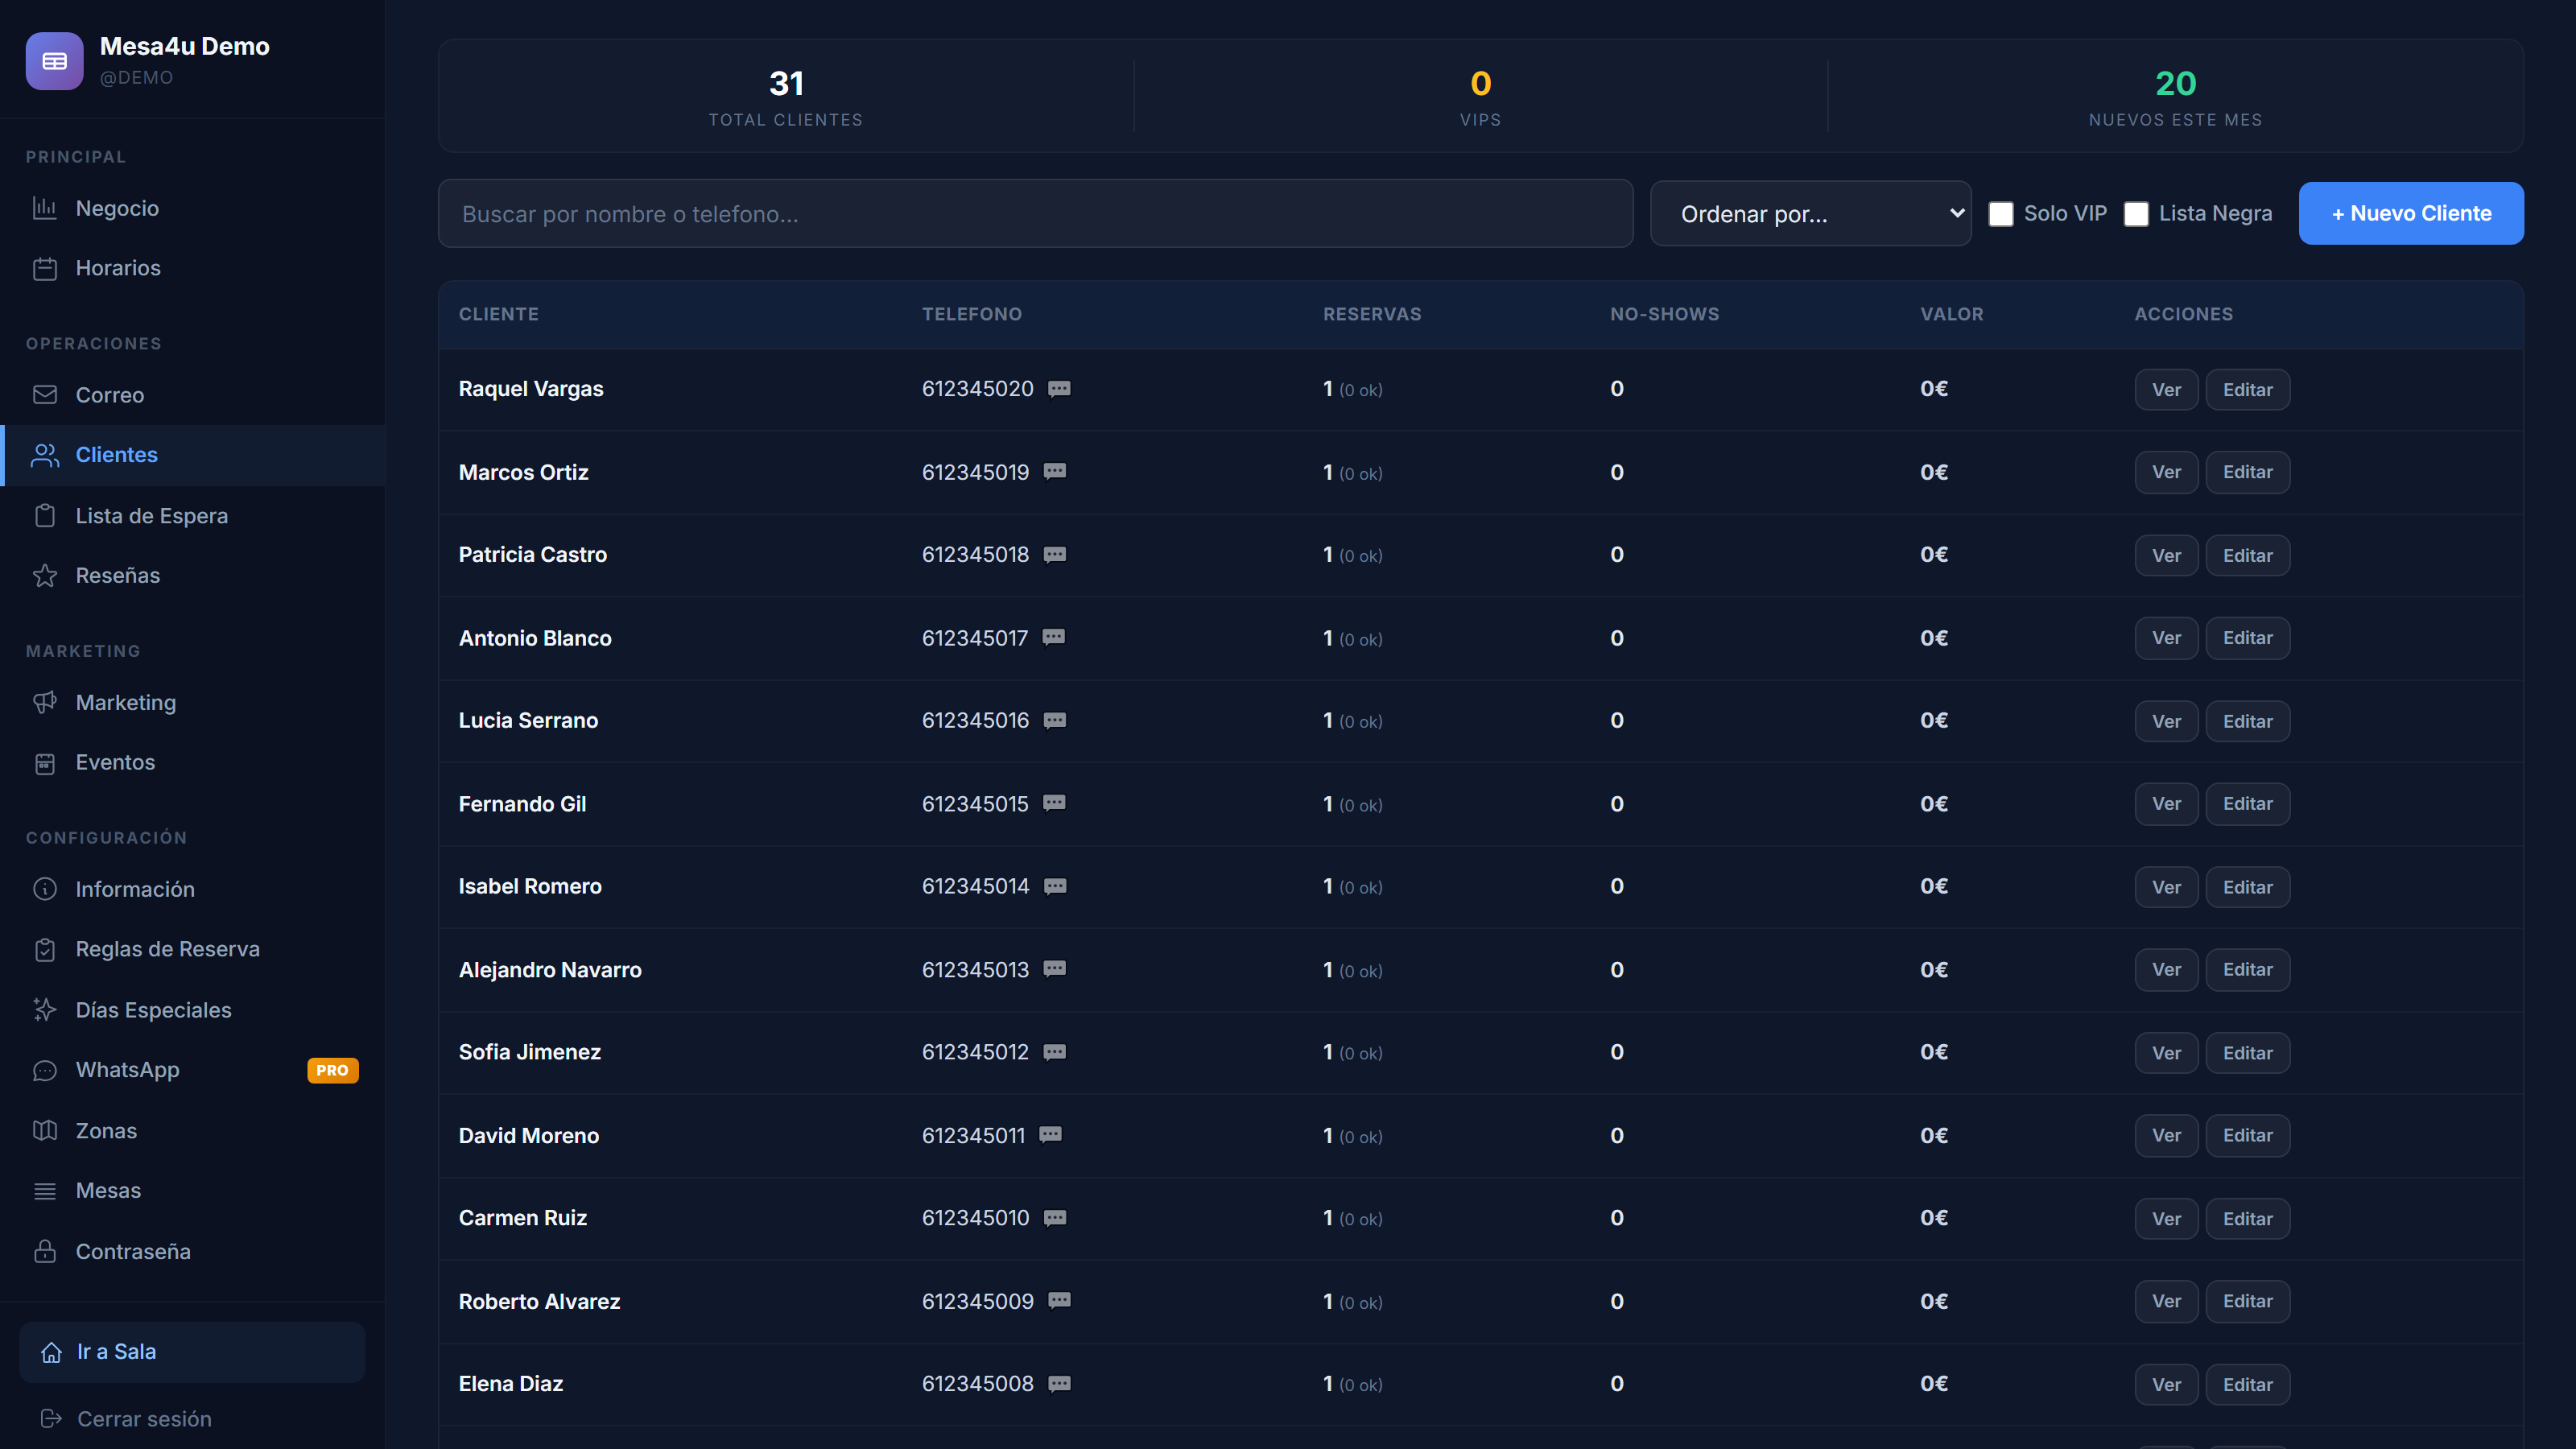Click the Marketing megaphone icon

click(x=45, y=703)
